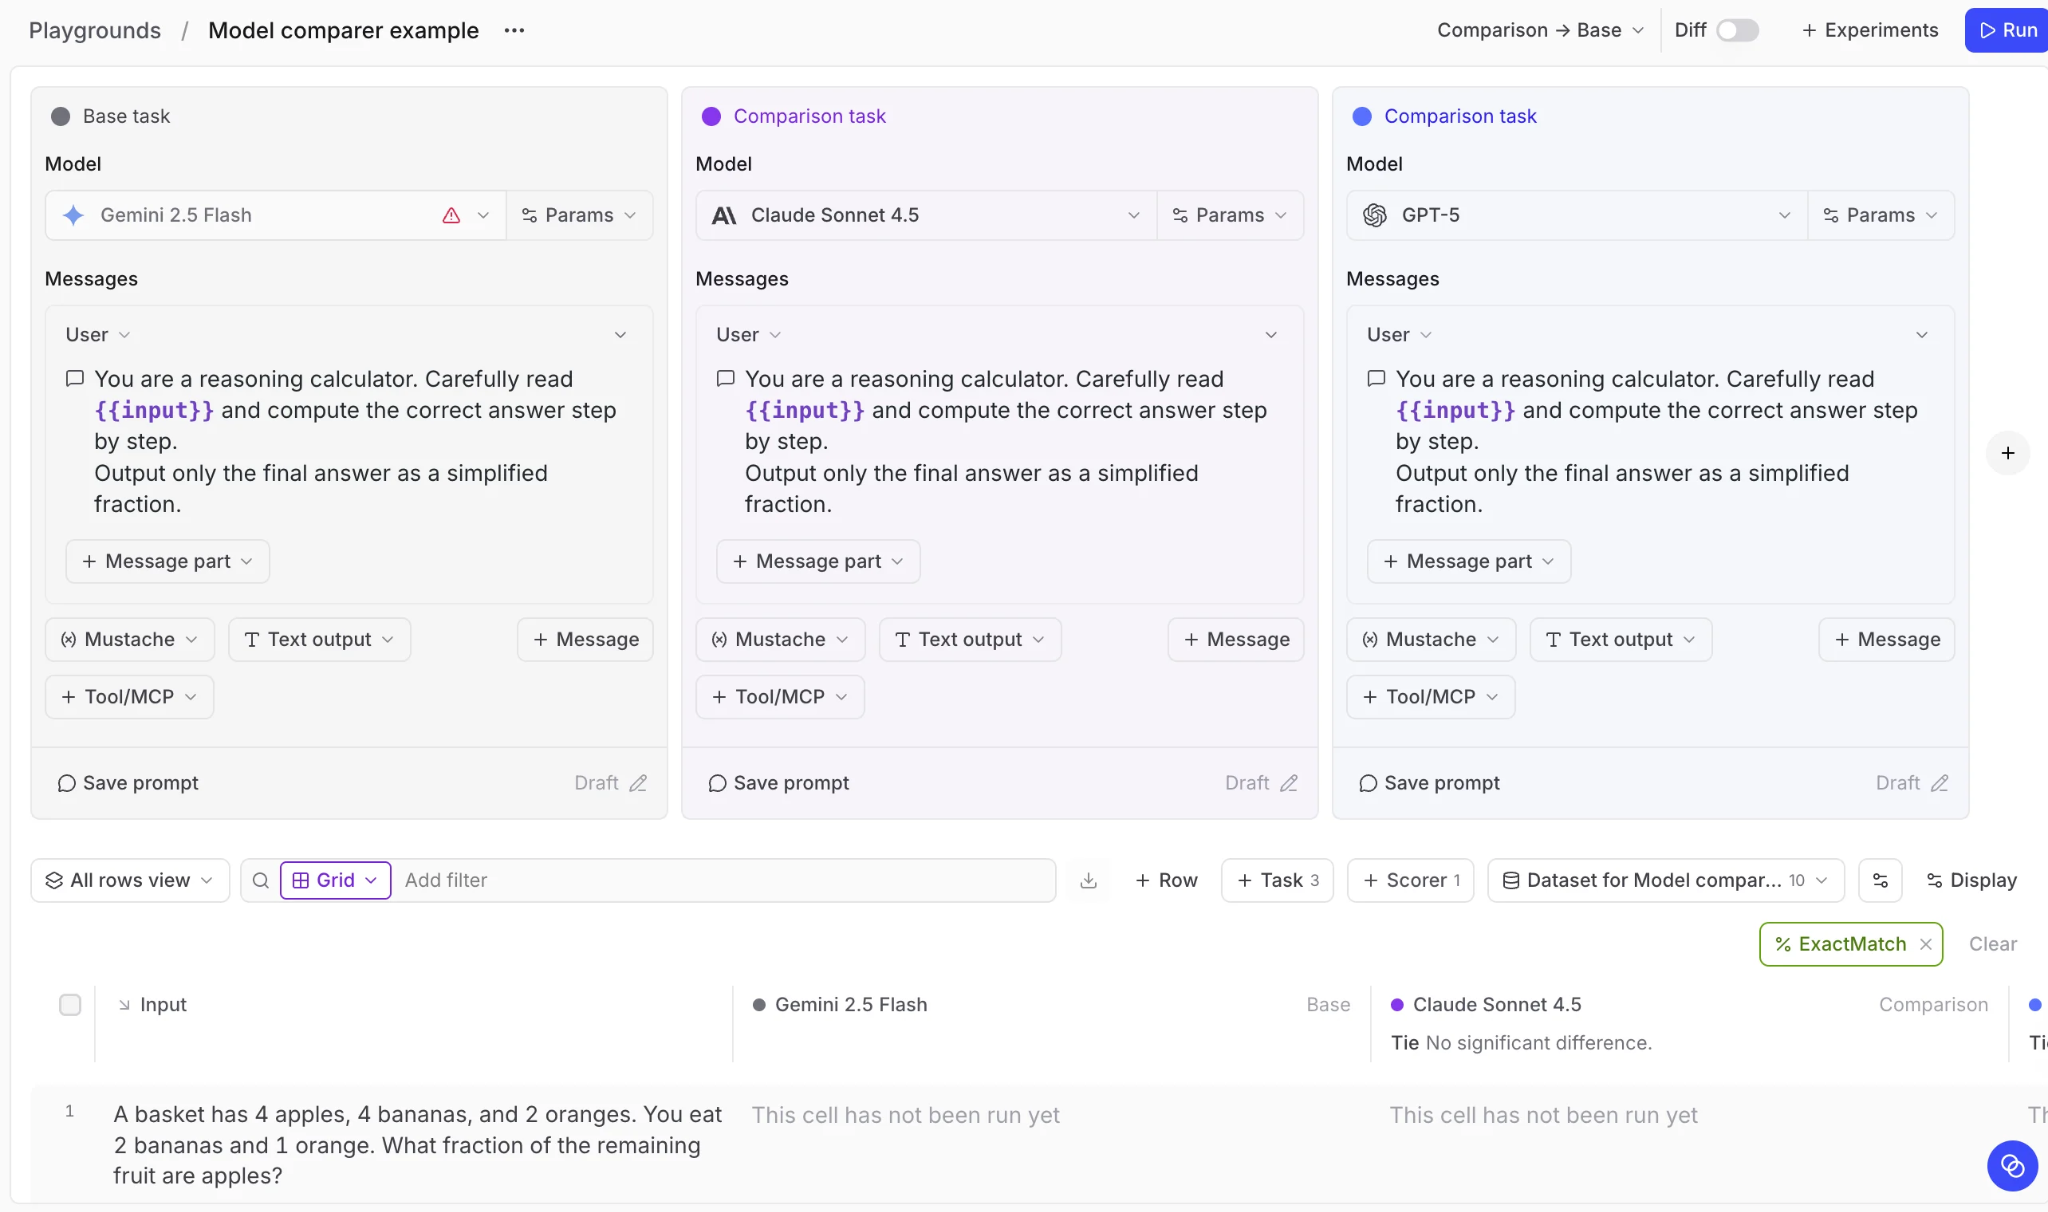Image resolution: width=2048 pixels, height=1212 pixels.
Task: Open the Display options
Action: 1971,880
